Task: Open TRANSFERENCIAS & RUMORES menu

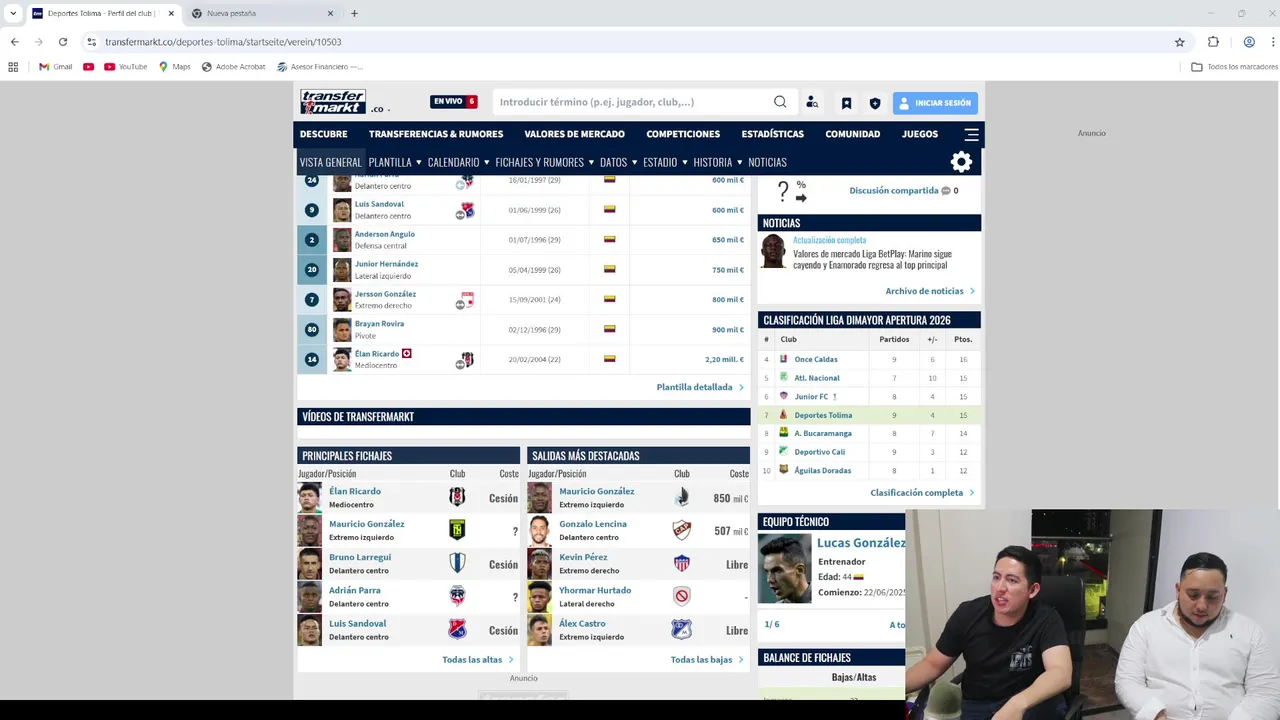Action: [436, 134]
